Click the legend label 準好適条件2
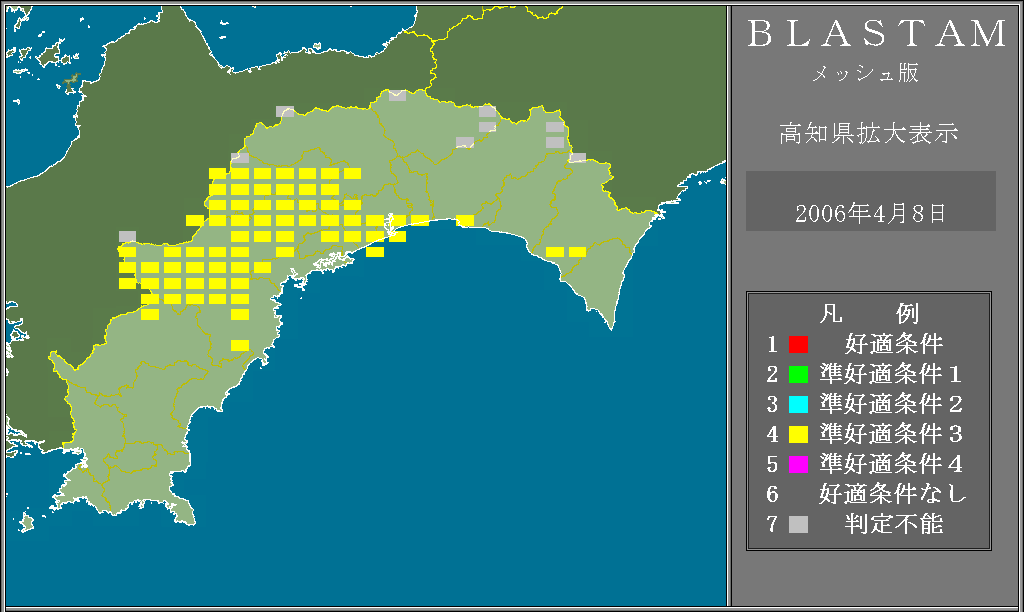Viewport: 1024px width, 612px height. click(x=891, y=404)
